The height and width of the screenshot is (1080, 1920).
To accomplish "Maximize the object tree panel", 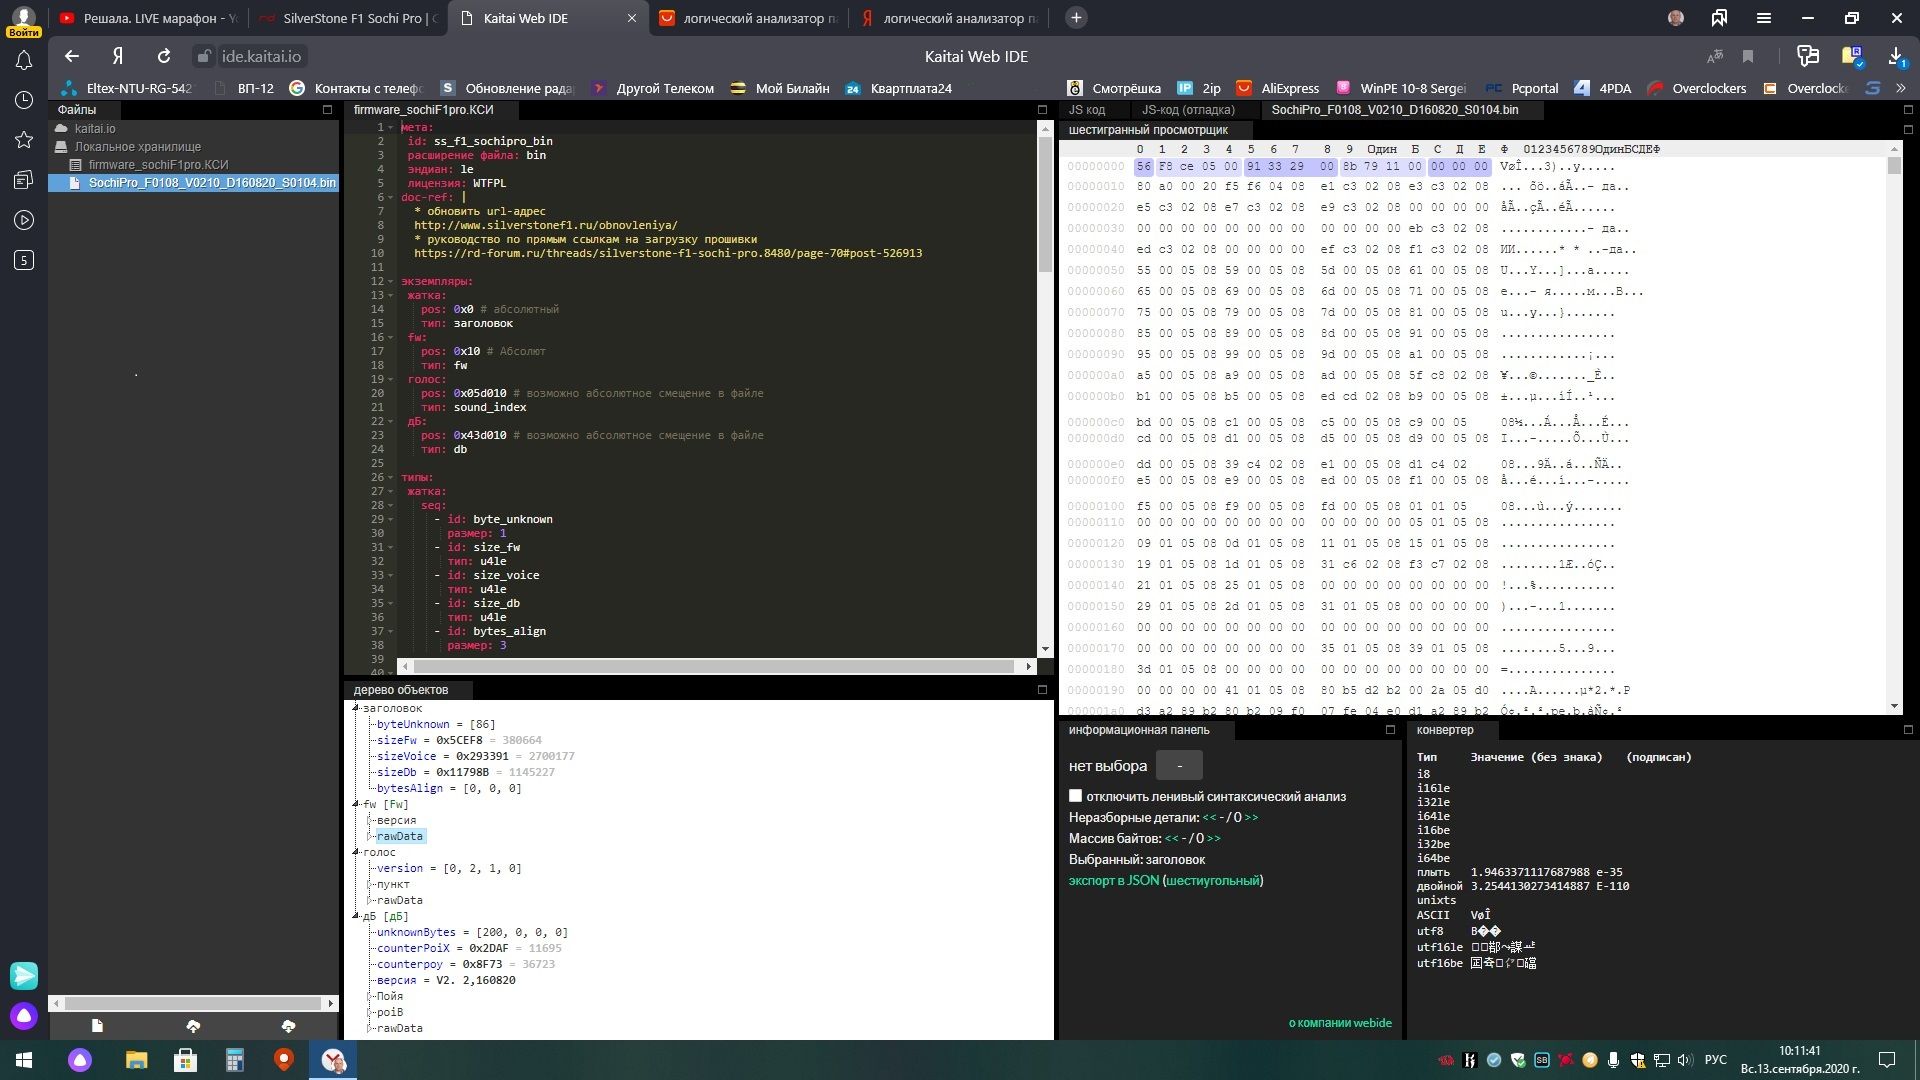I will 1042,690.
